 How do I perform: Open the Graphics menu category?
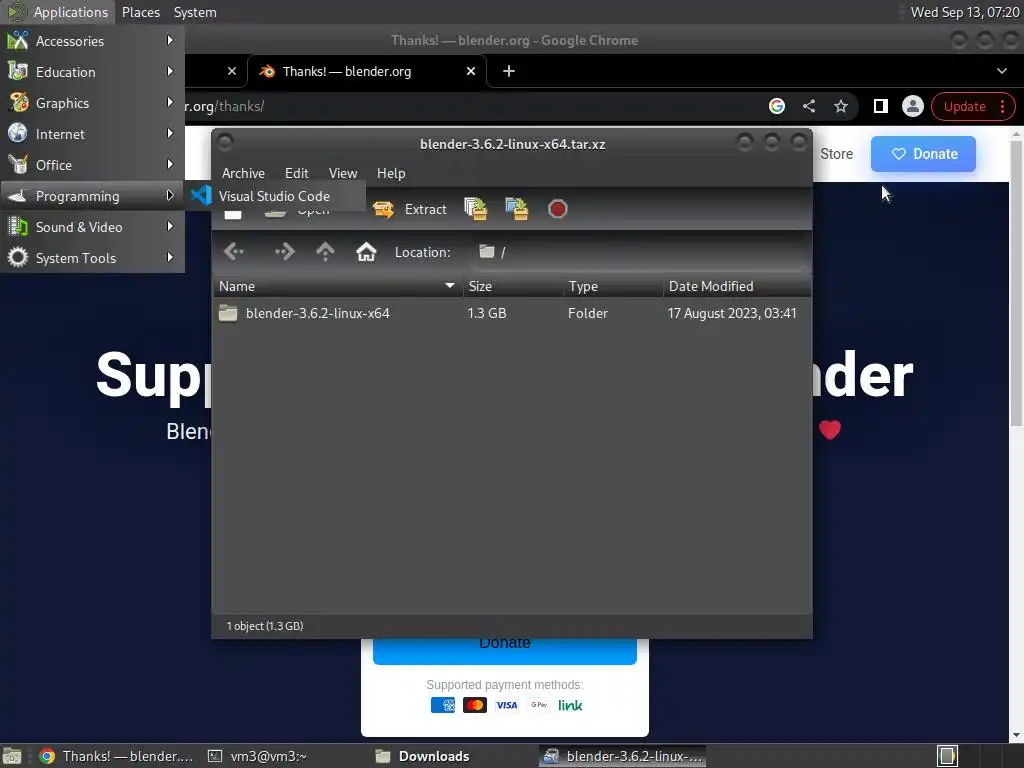[x=92, y=103]
